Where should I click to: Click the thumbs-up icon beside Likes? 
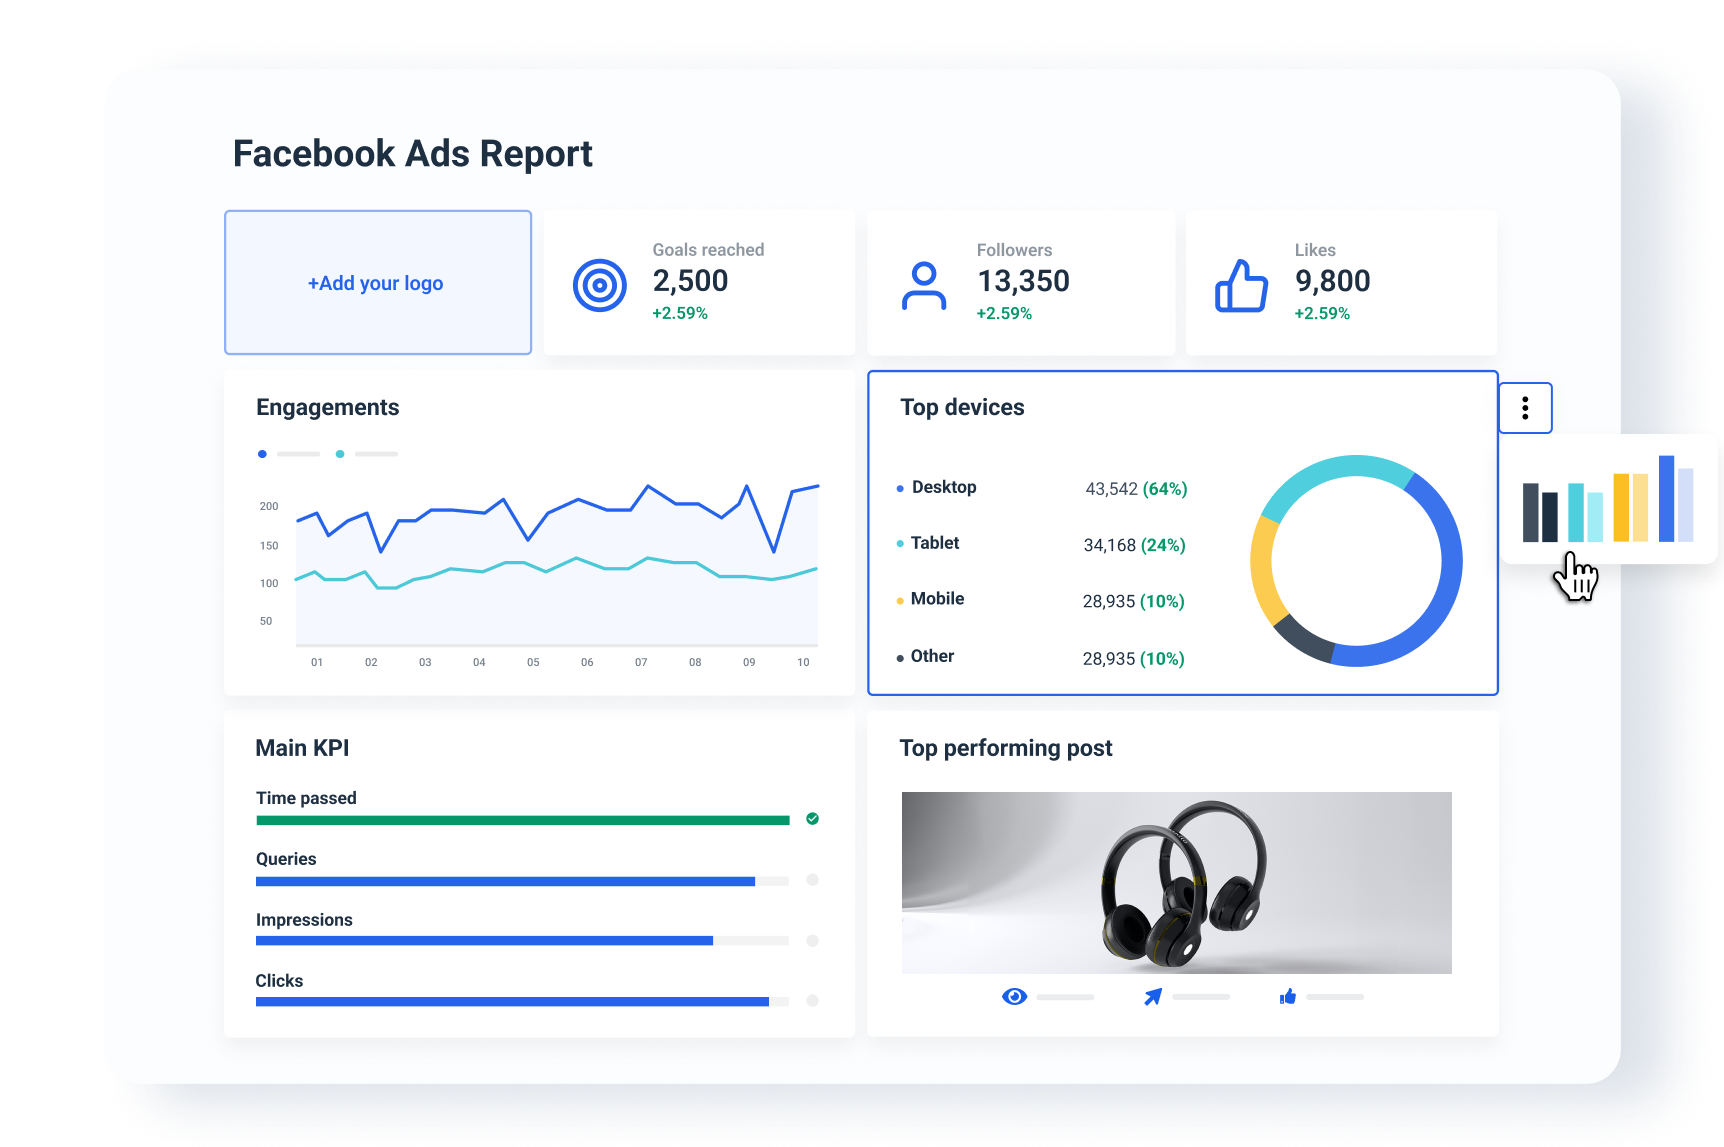(1241, 284)
